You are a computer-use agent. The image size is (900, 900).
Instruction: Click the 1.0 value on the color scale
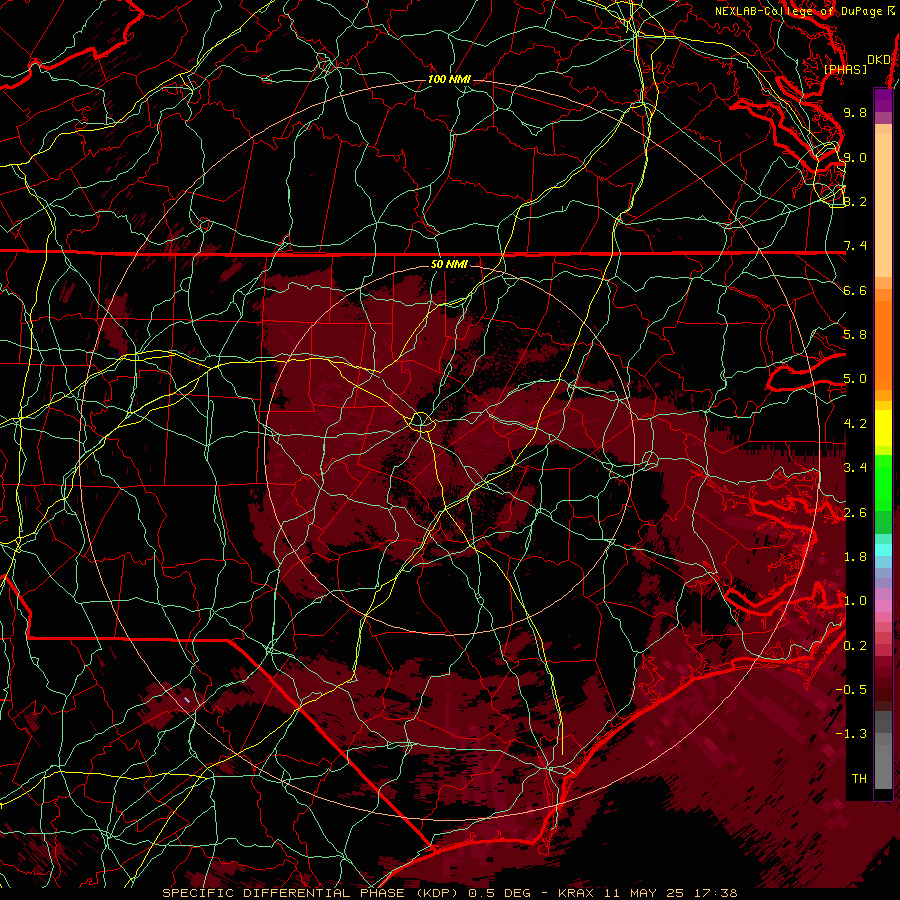[x=855, y=601]
